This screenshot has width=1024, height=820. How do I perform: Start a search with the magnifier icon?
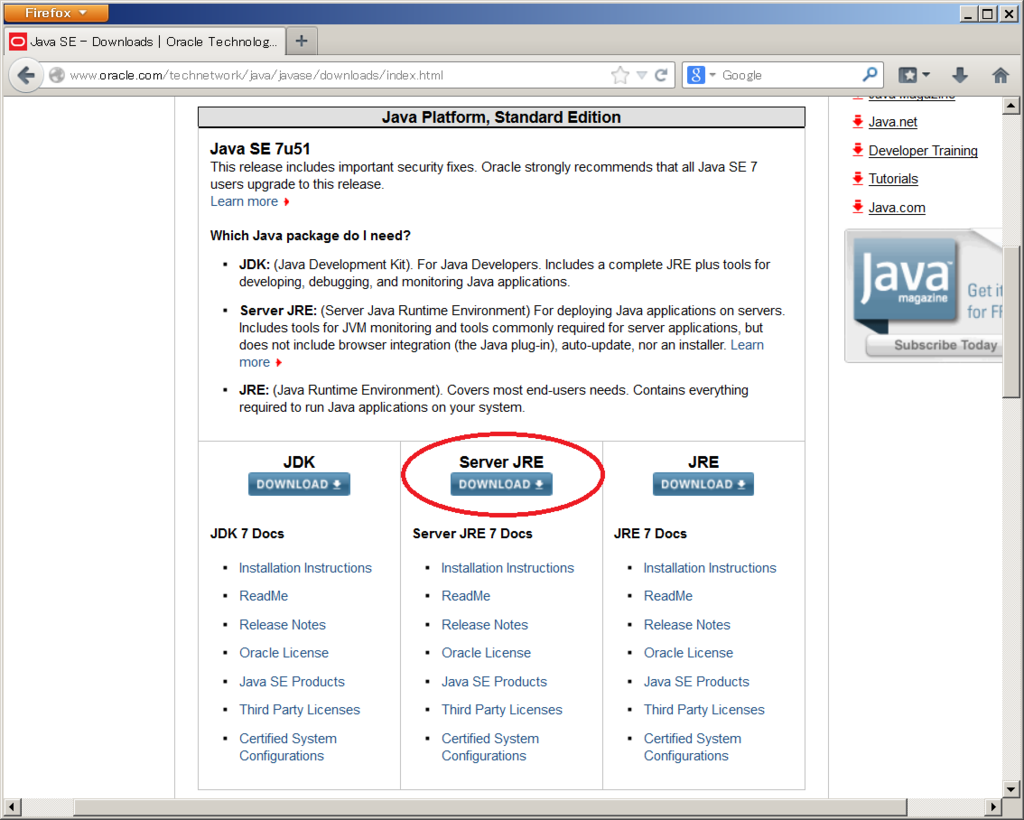870,74
